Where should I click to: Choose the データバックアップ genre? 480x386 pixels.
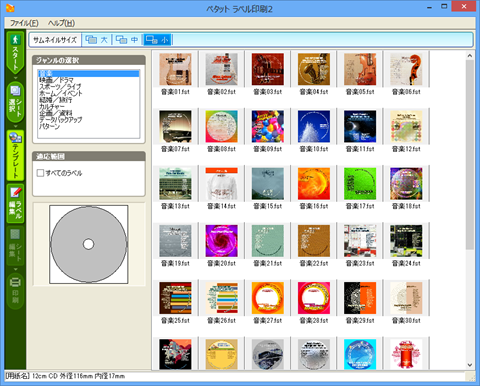[60, 120]
